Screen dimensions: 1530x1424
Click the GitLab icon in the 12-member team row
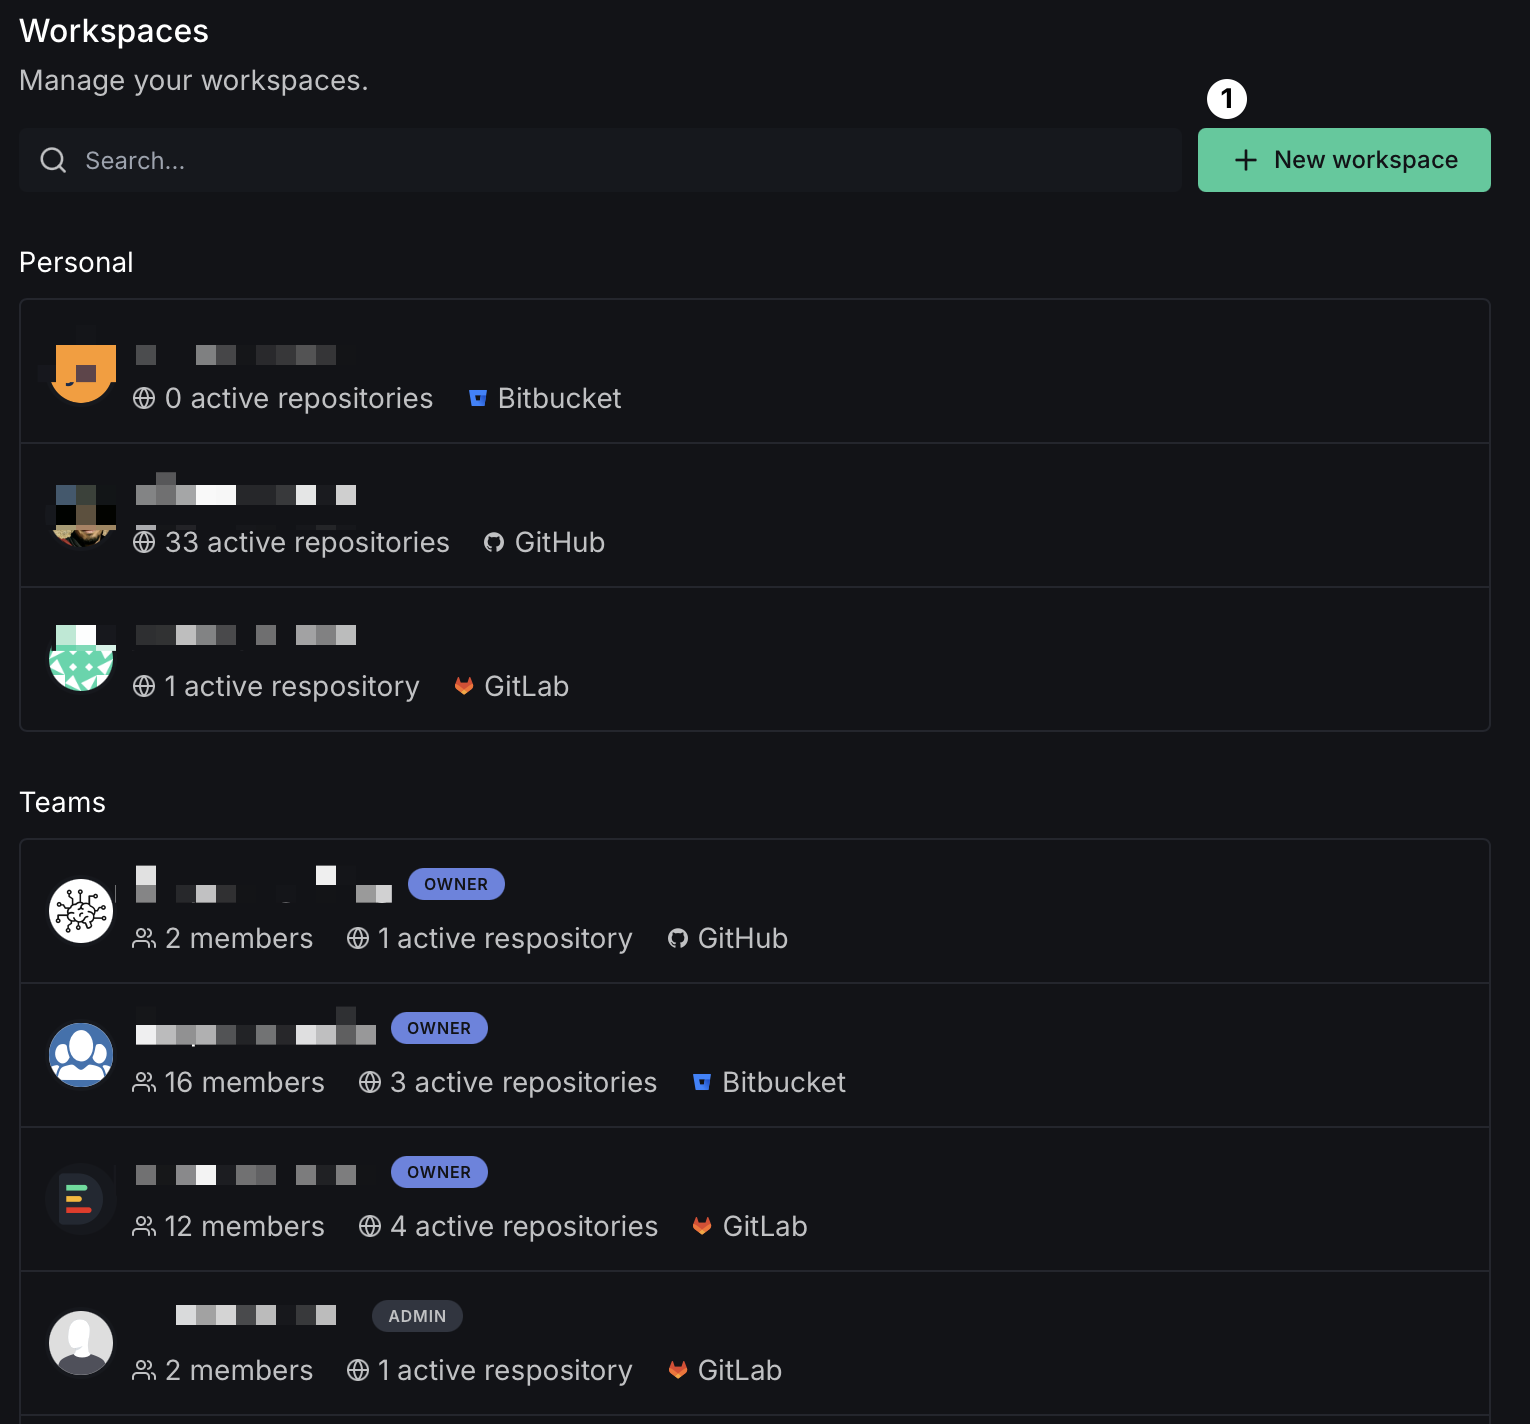702,1227
